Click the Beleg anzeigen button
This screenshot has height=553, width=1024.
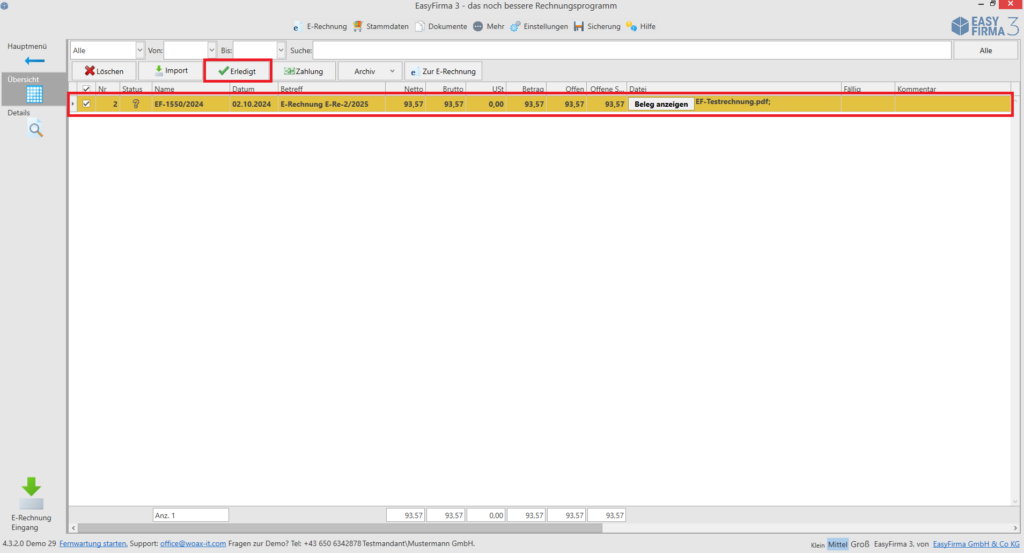point(661,104)
